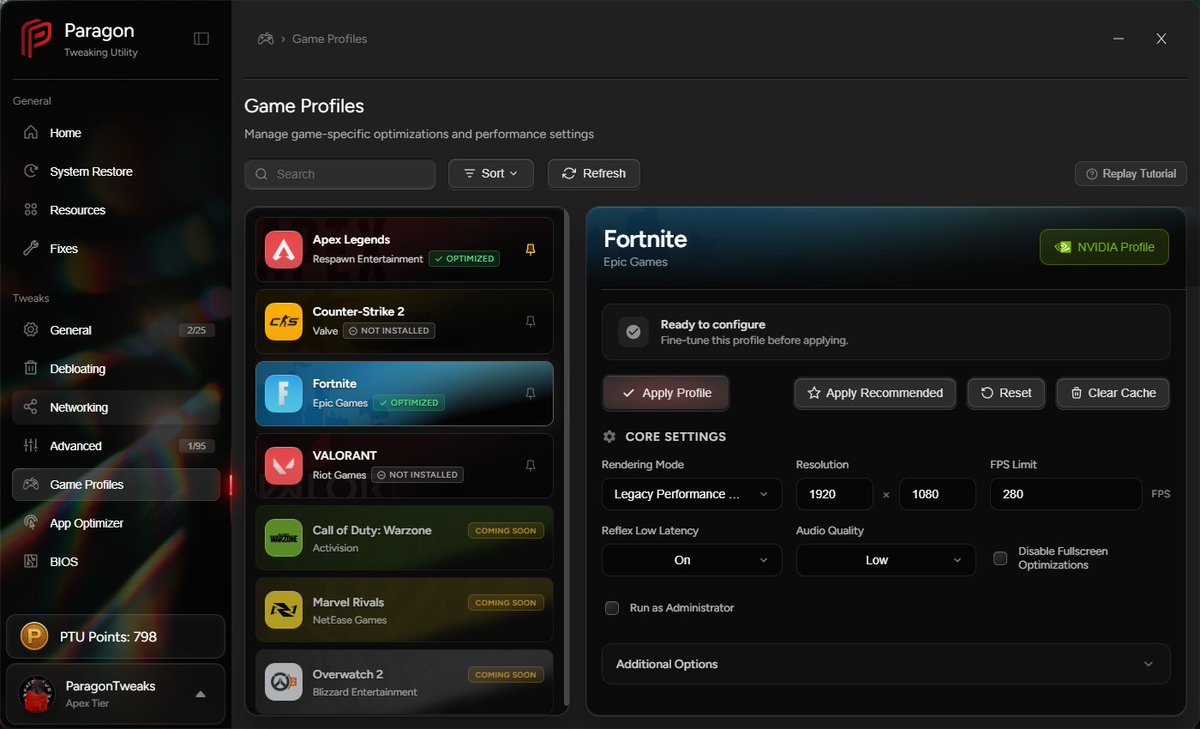Click Game Profiles breadcrumb text
The image size is (1200, 729).
330,39
